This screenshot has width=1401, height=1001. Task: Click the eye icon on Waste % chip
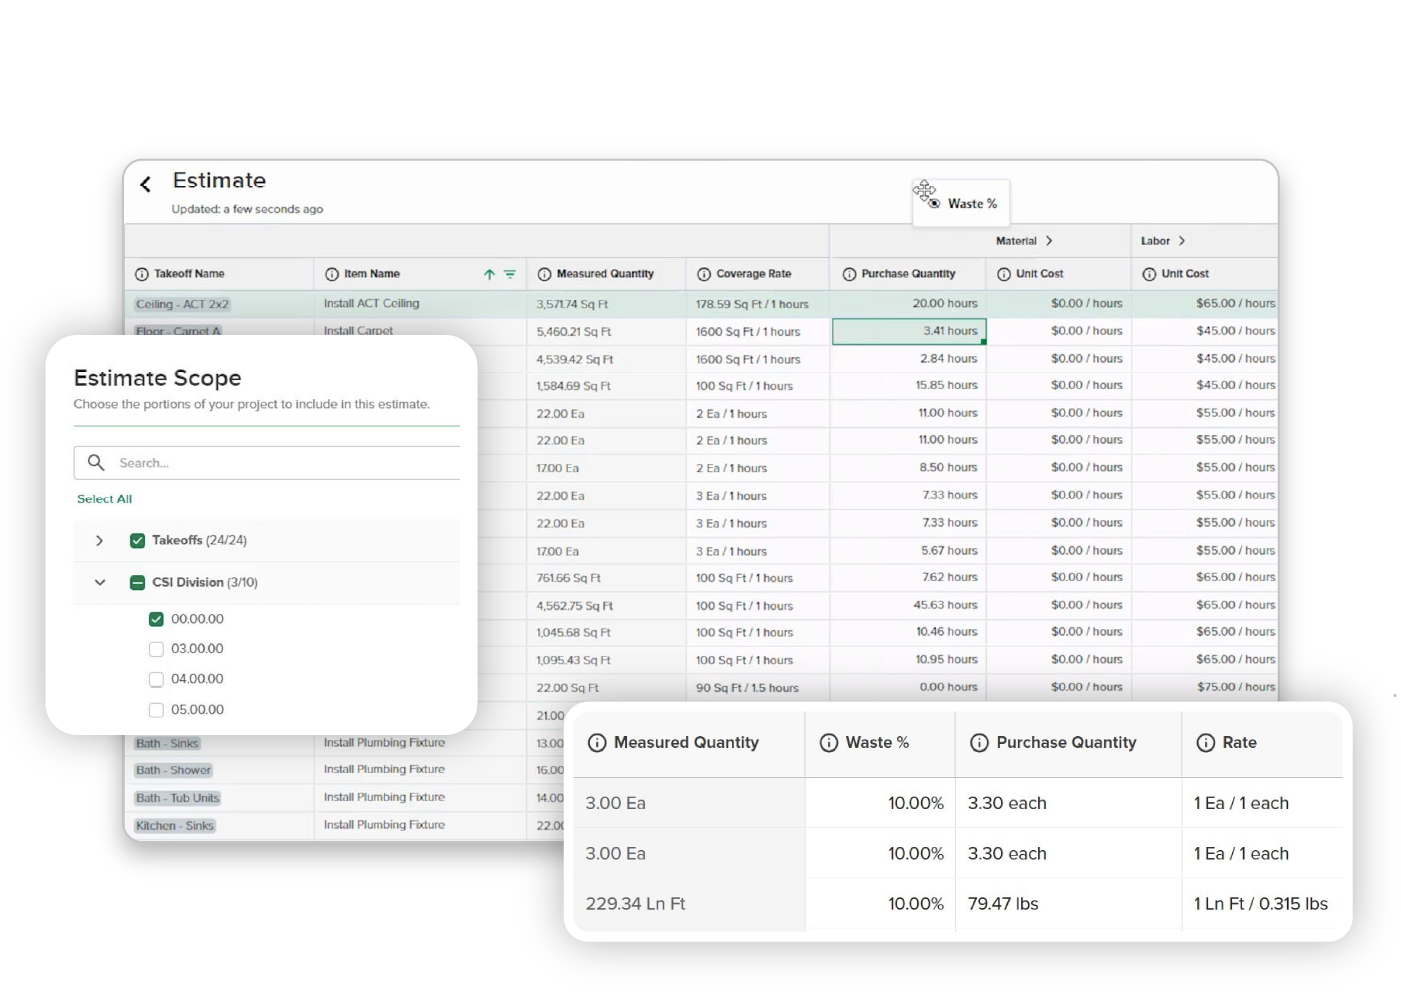click(x=934, y=203)
